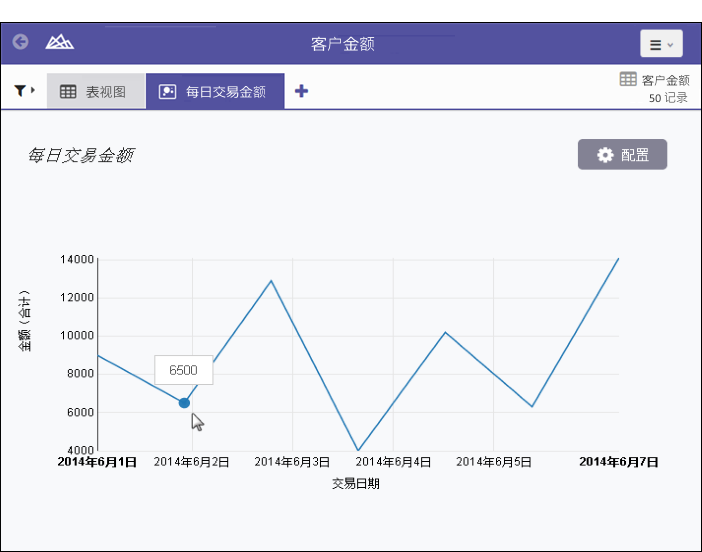
Task: Click the chart peak before 2014年6月3日
Action: (271, 280)
